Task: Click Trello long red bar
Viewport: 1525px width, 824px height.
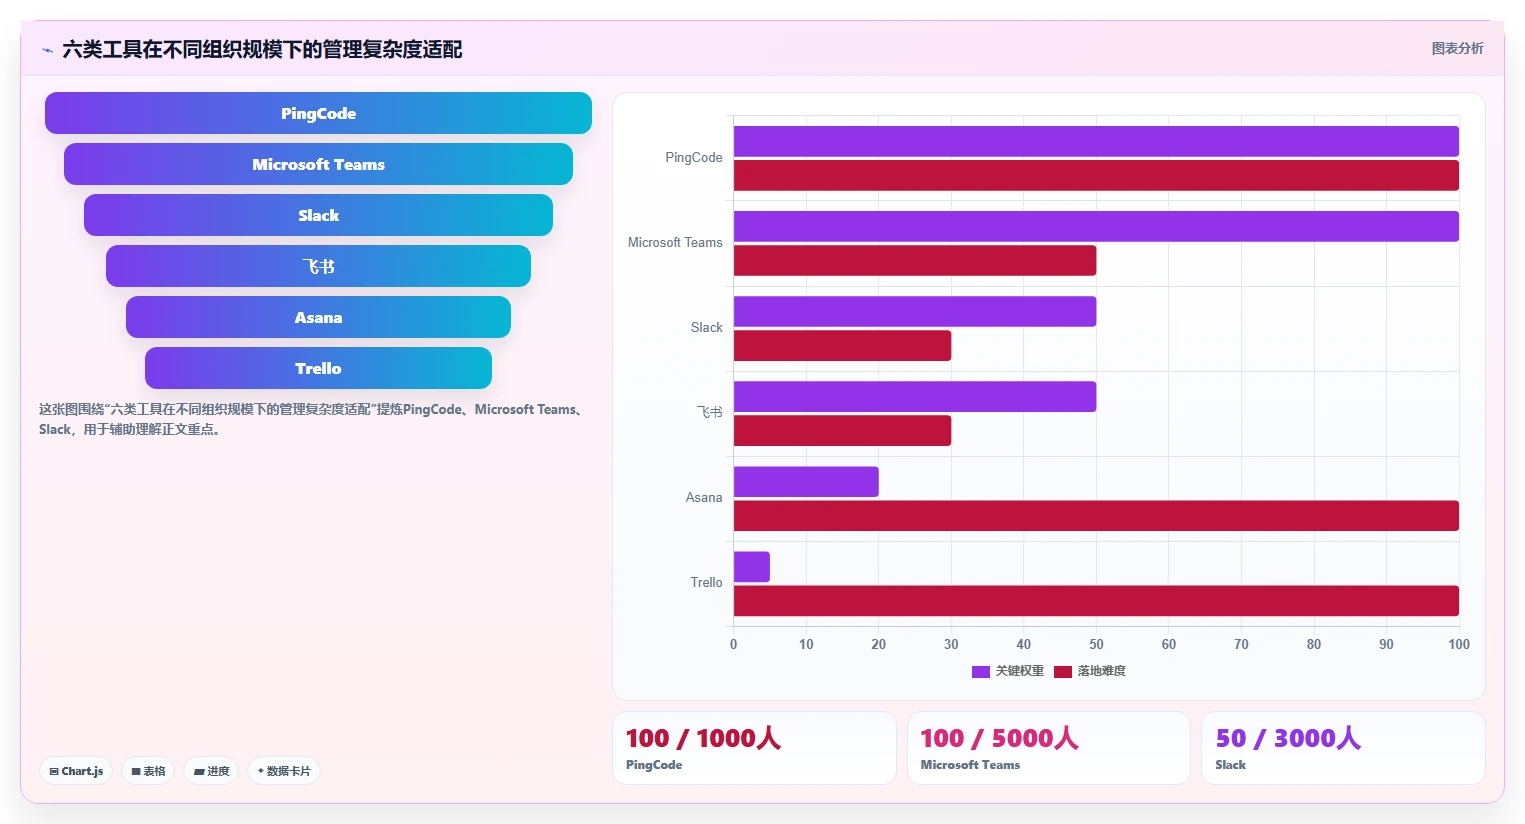Action: (x=1096, y=600)
